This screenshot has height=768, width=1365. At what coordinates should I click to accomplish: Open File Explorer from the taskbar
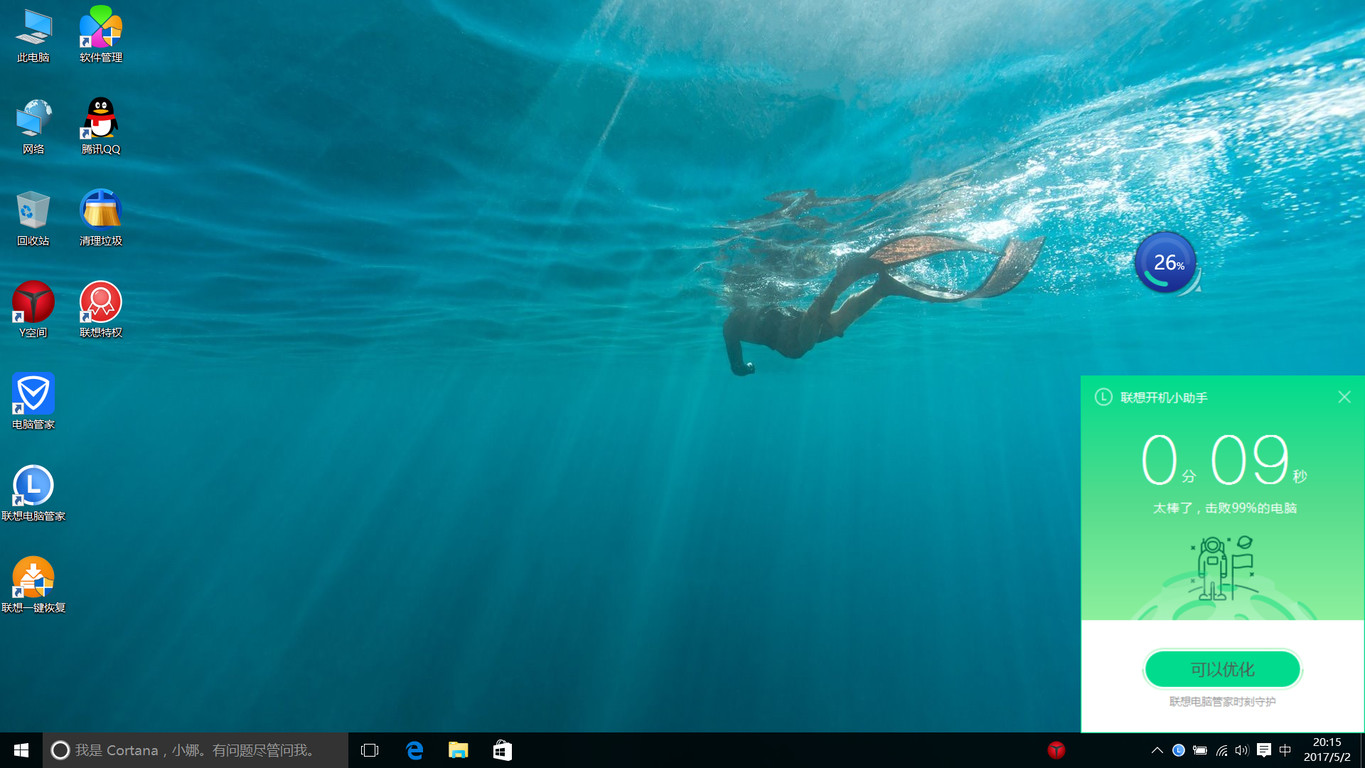458,750
